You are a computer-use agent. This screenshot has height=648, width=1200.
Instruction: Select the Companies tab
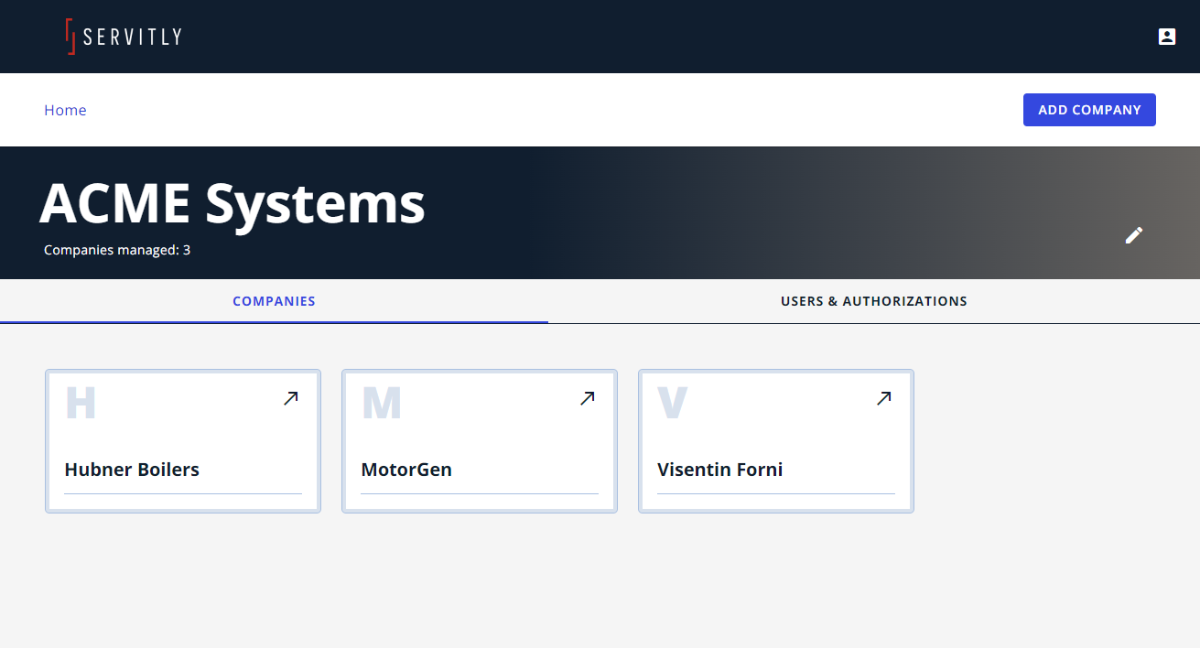click(274, 301)
